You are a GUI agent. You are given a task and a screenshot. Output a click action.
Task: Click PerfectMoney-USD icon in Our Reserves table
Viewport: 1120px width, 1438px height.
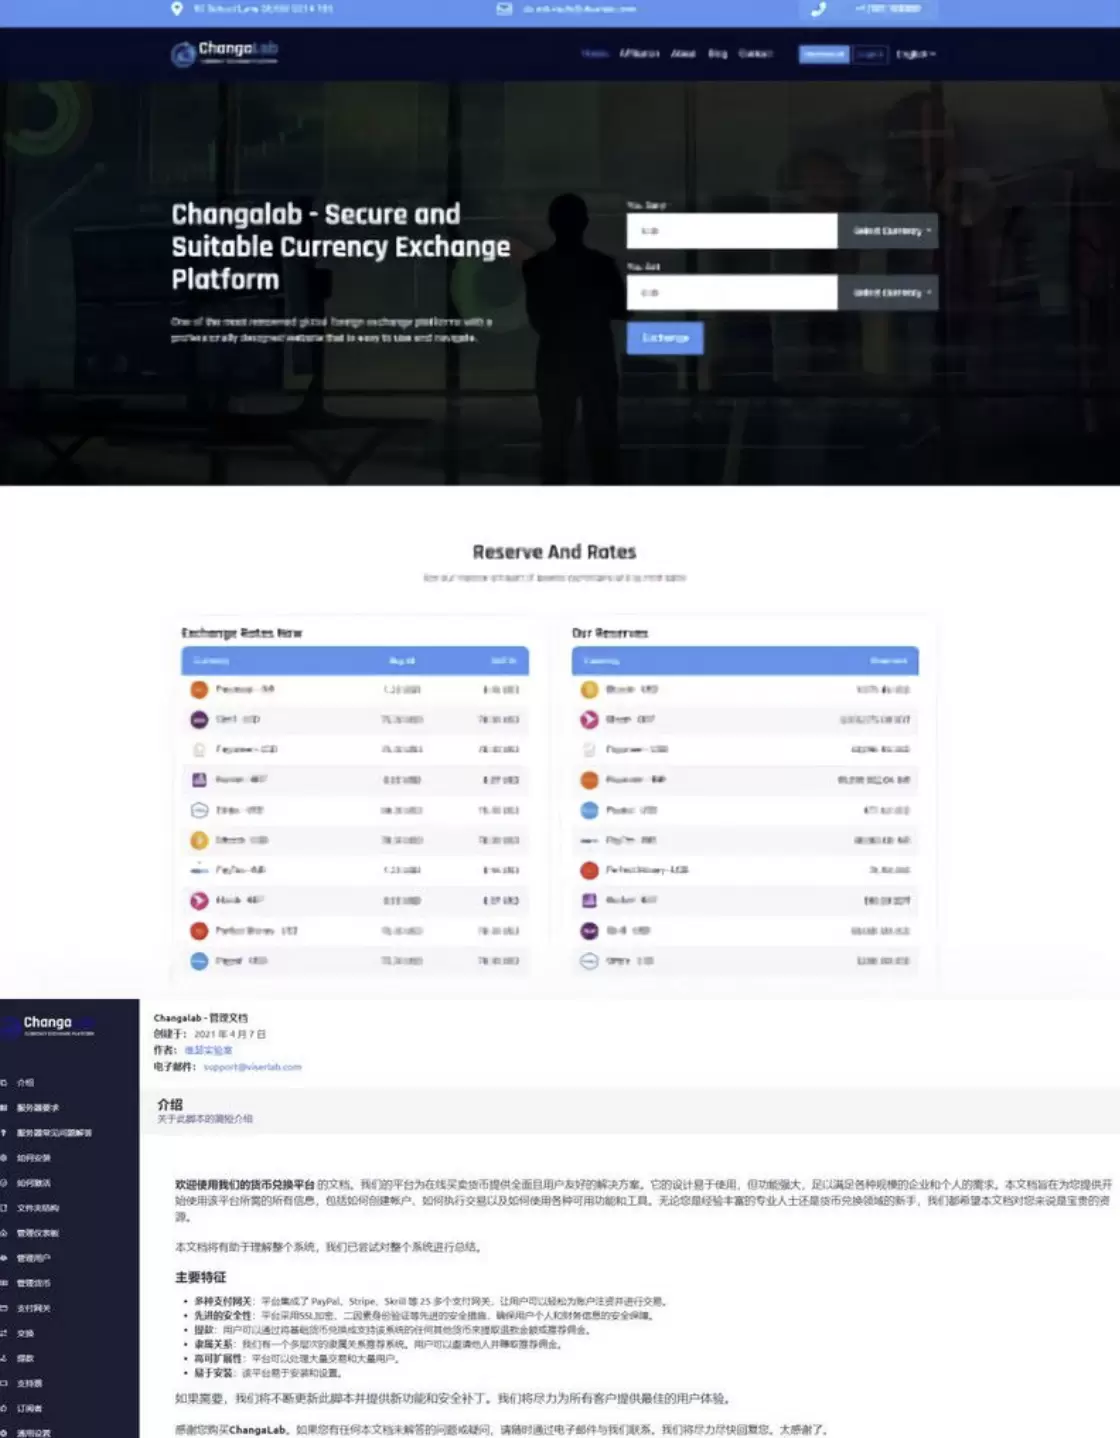(x=589, y=870)
